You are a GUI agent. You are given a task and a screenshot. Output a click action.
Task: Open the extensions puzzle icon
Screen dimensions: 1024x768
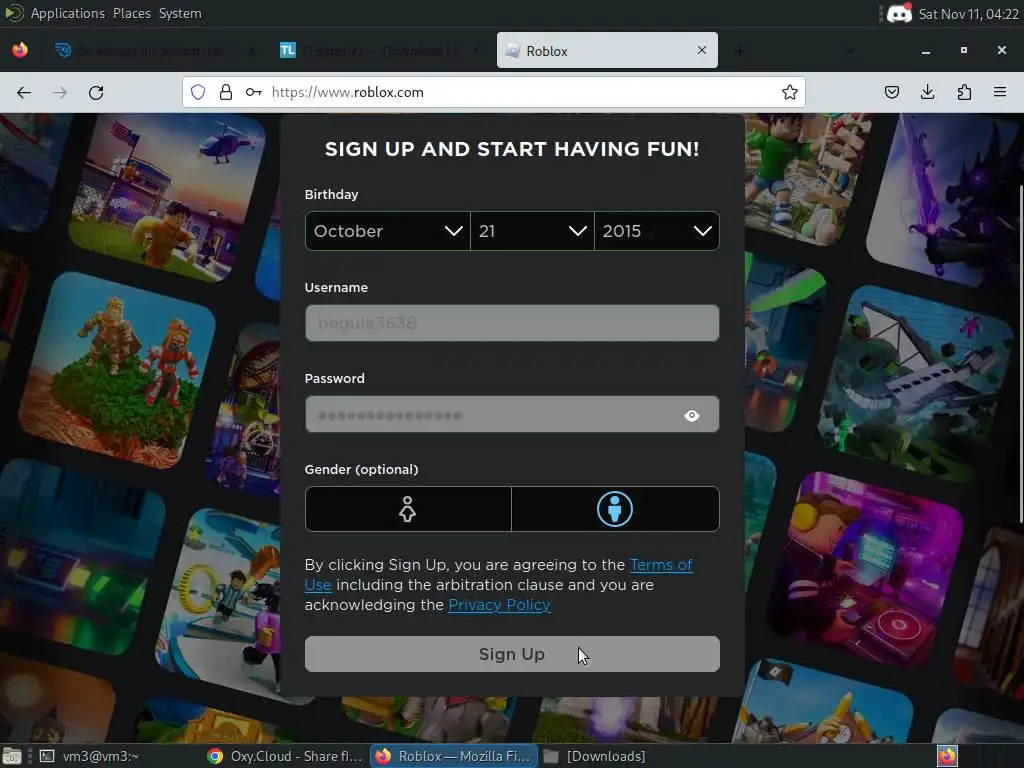tap(964, 92)
